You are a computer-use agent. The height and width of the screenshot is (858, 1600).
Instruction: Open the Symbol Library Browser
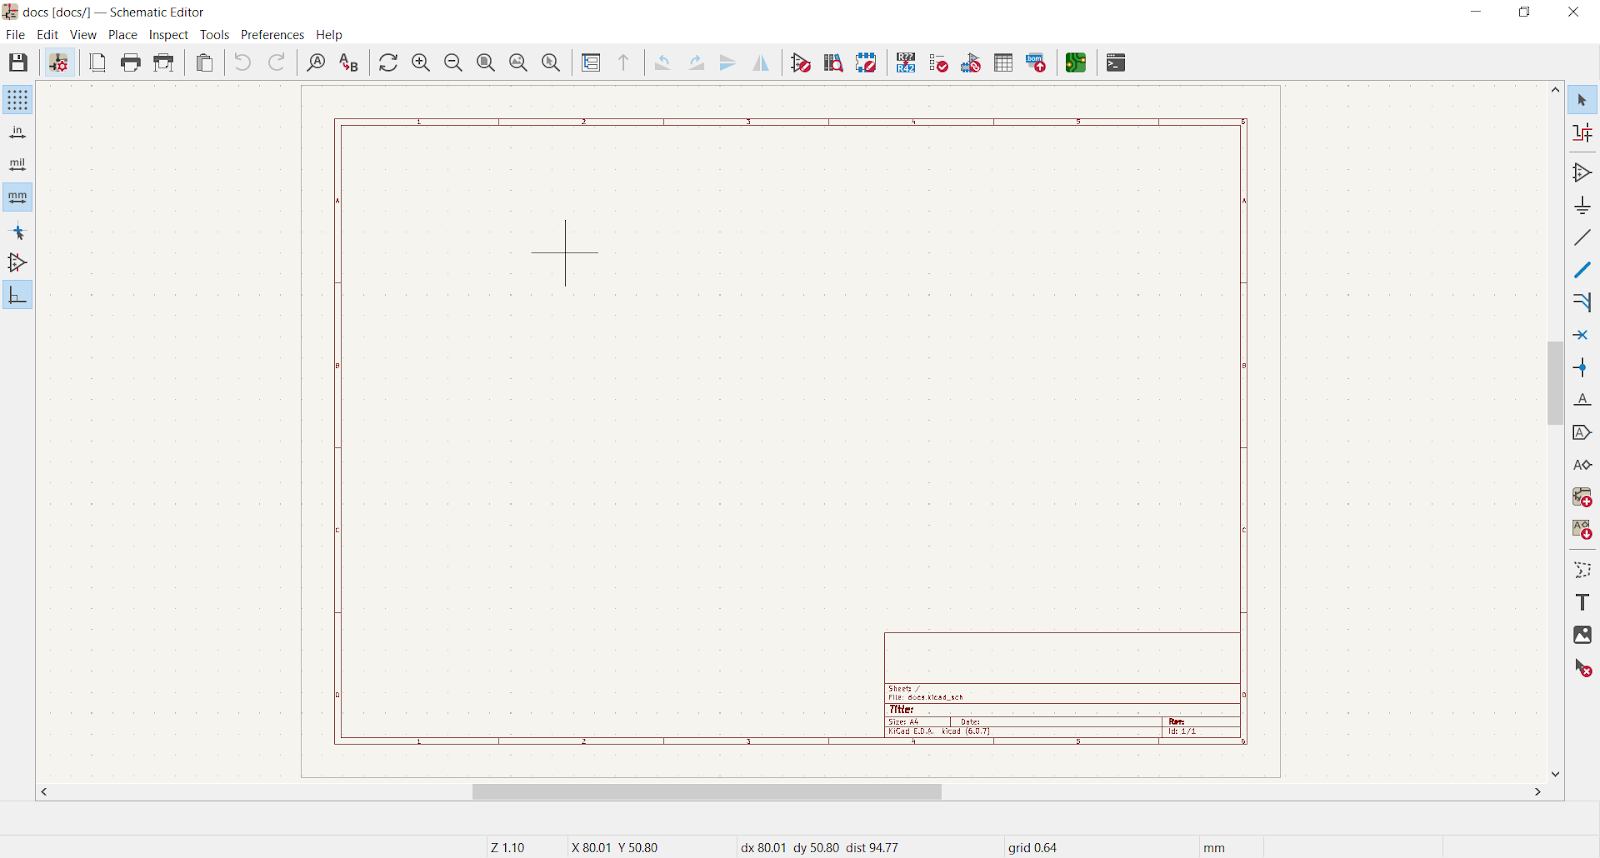(833, 63)
